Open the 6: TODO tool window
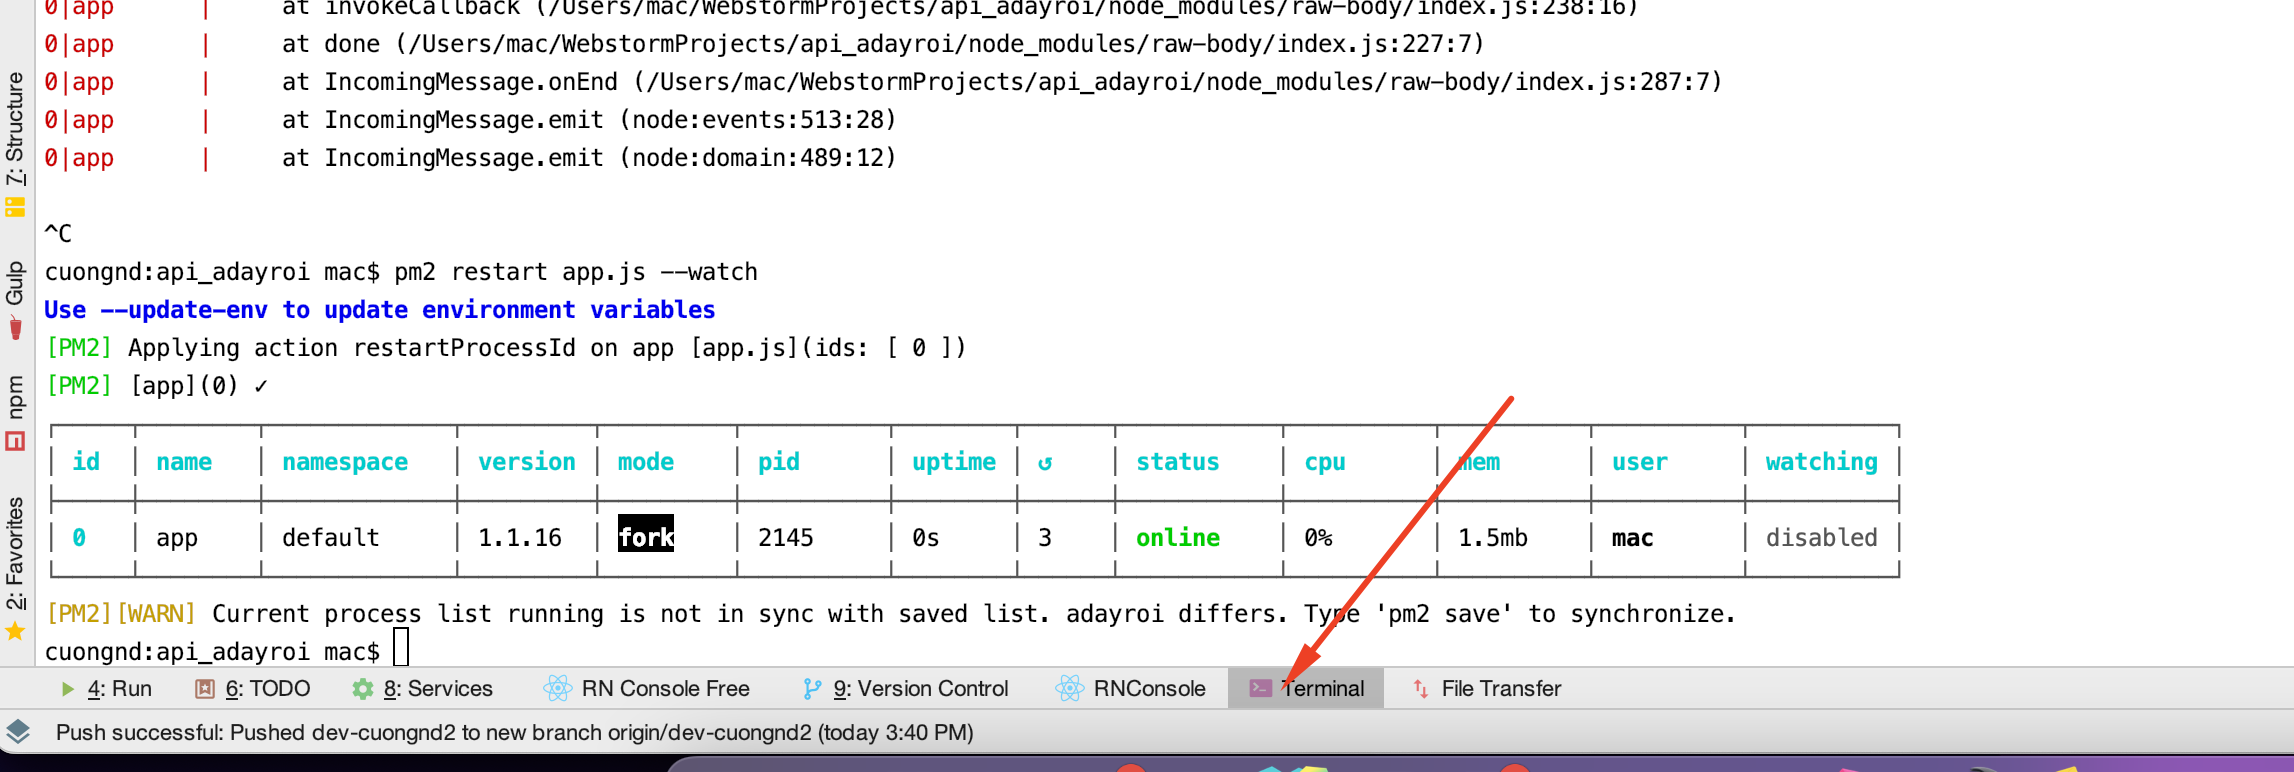Screen dimensions: 2294x772 253,688
